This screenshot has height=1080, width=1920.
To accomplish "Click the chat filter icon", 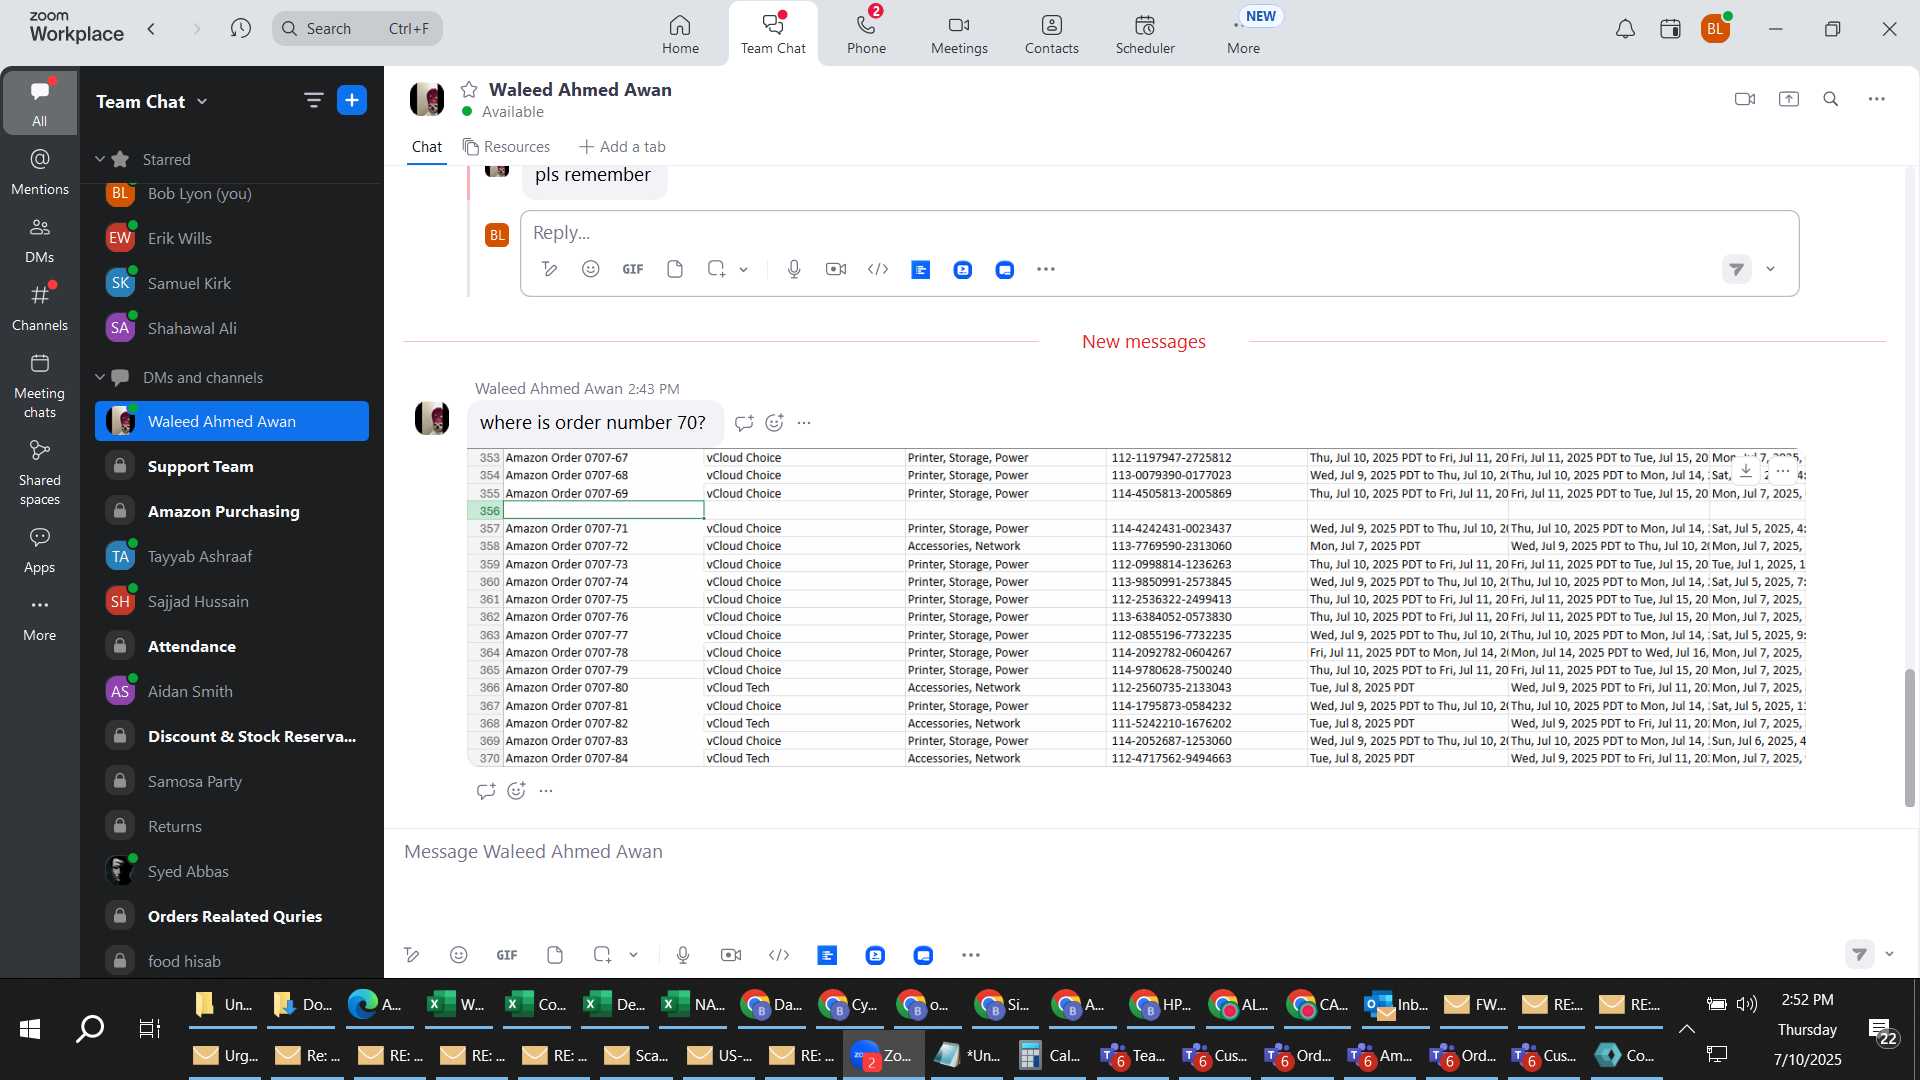I will (x=314, y=101).
